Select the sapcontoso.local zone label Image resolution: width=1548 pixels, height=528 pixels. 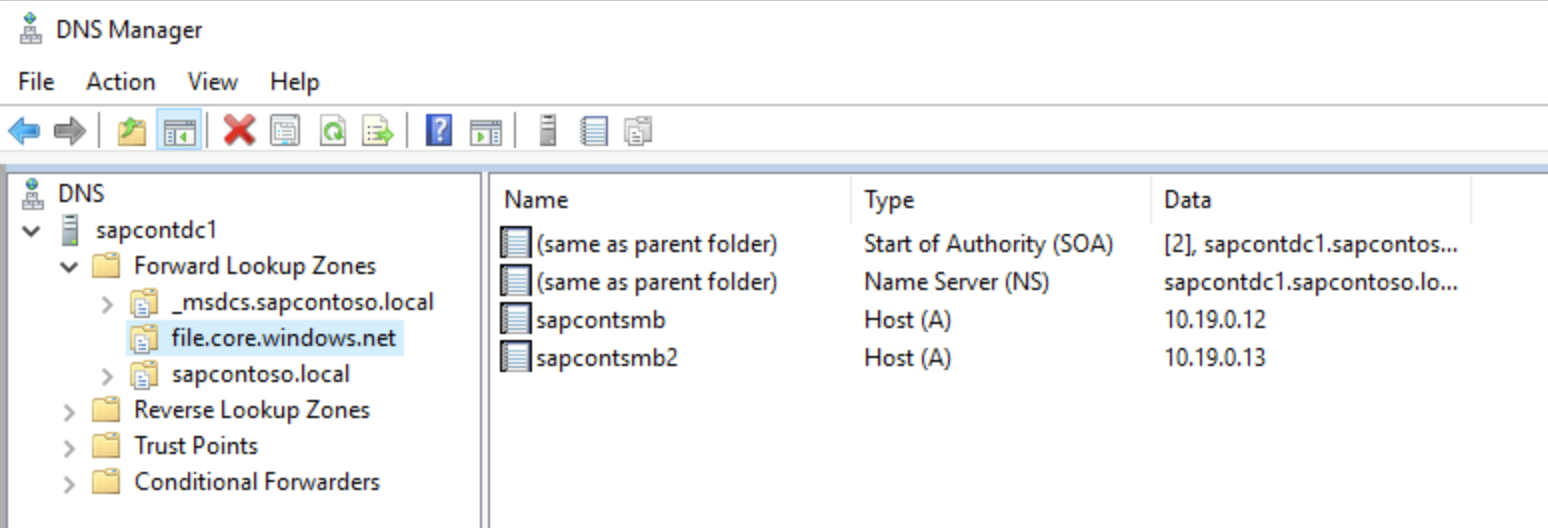261,374
